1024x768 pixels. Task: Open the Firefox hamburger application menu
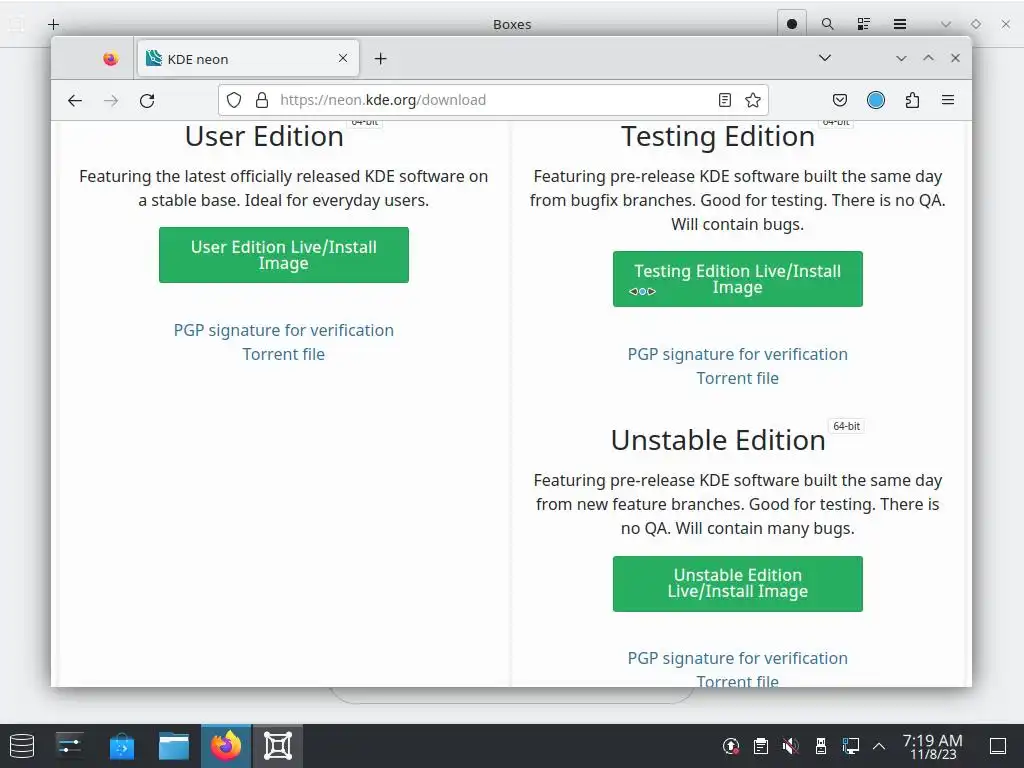(948, 100)
